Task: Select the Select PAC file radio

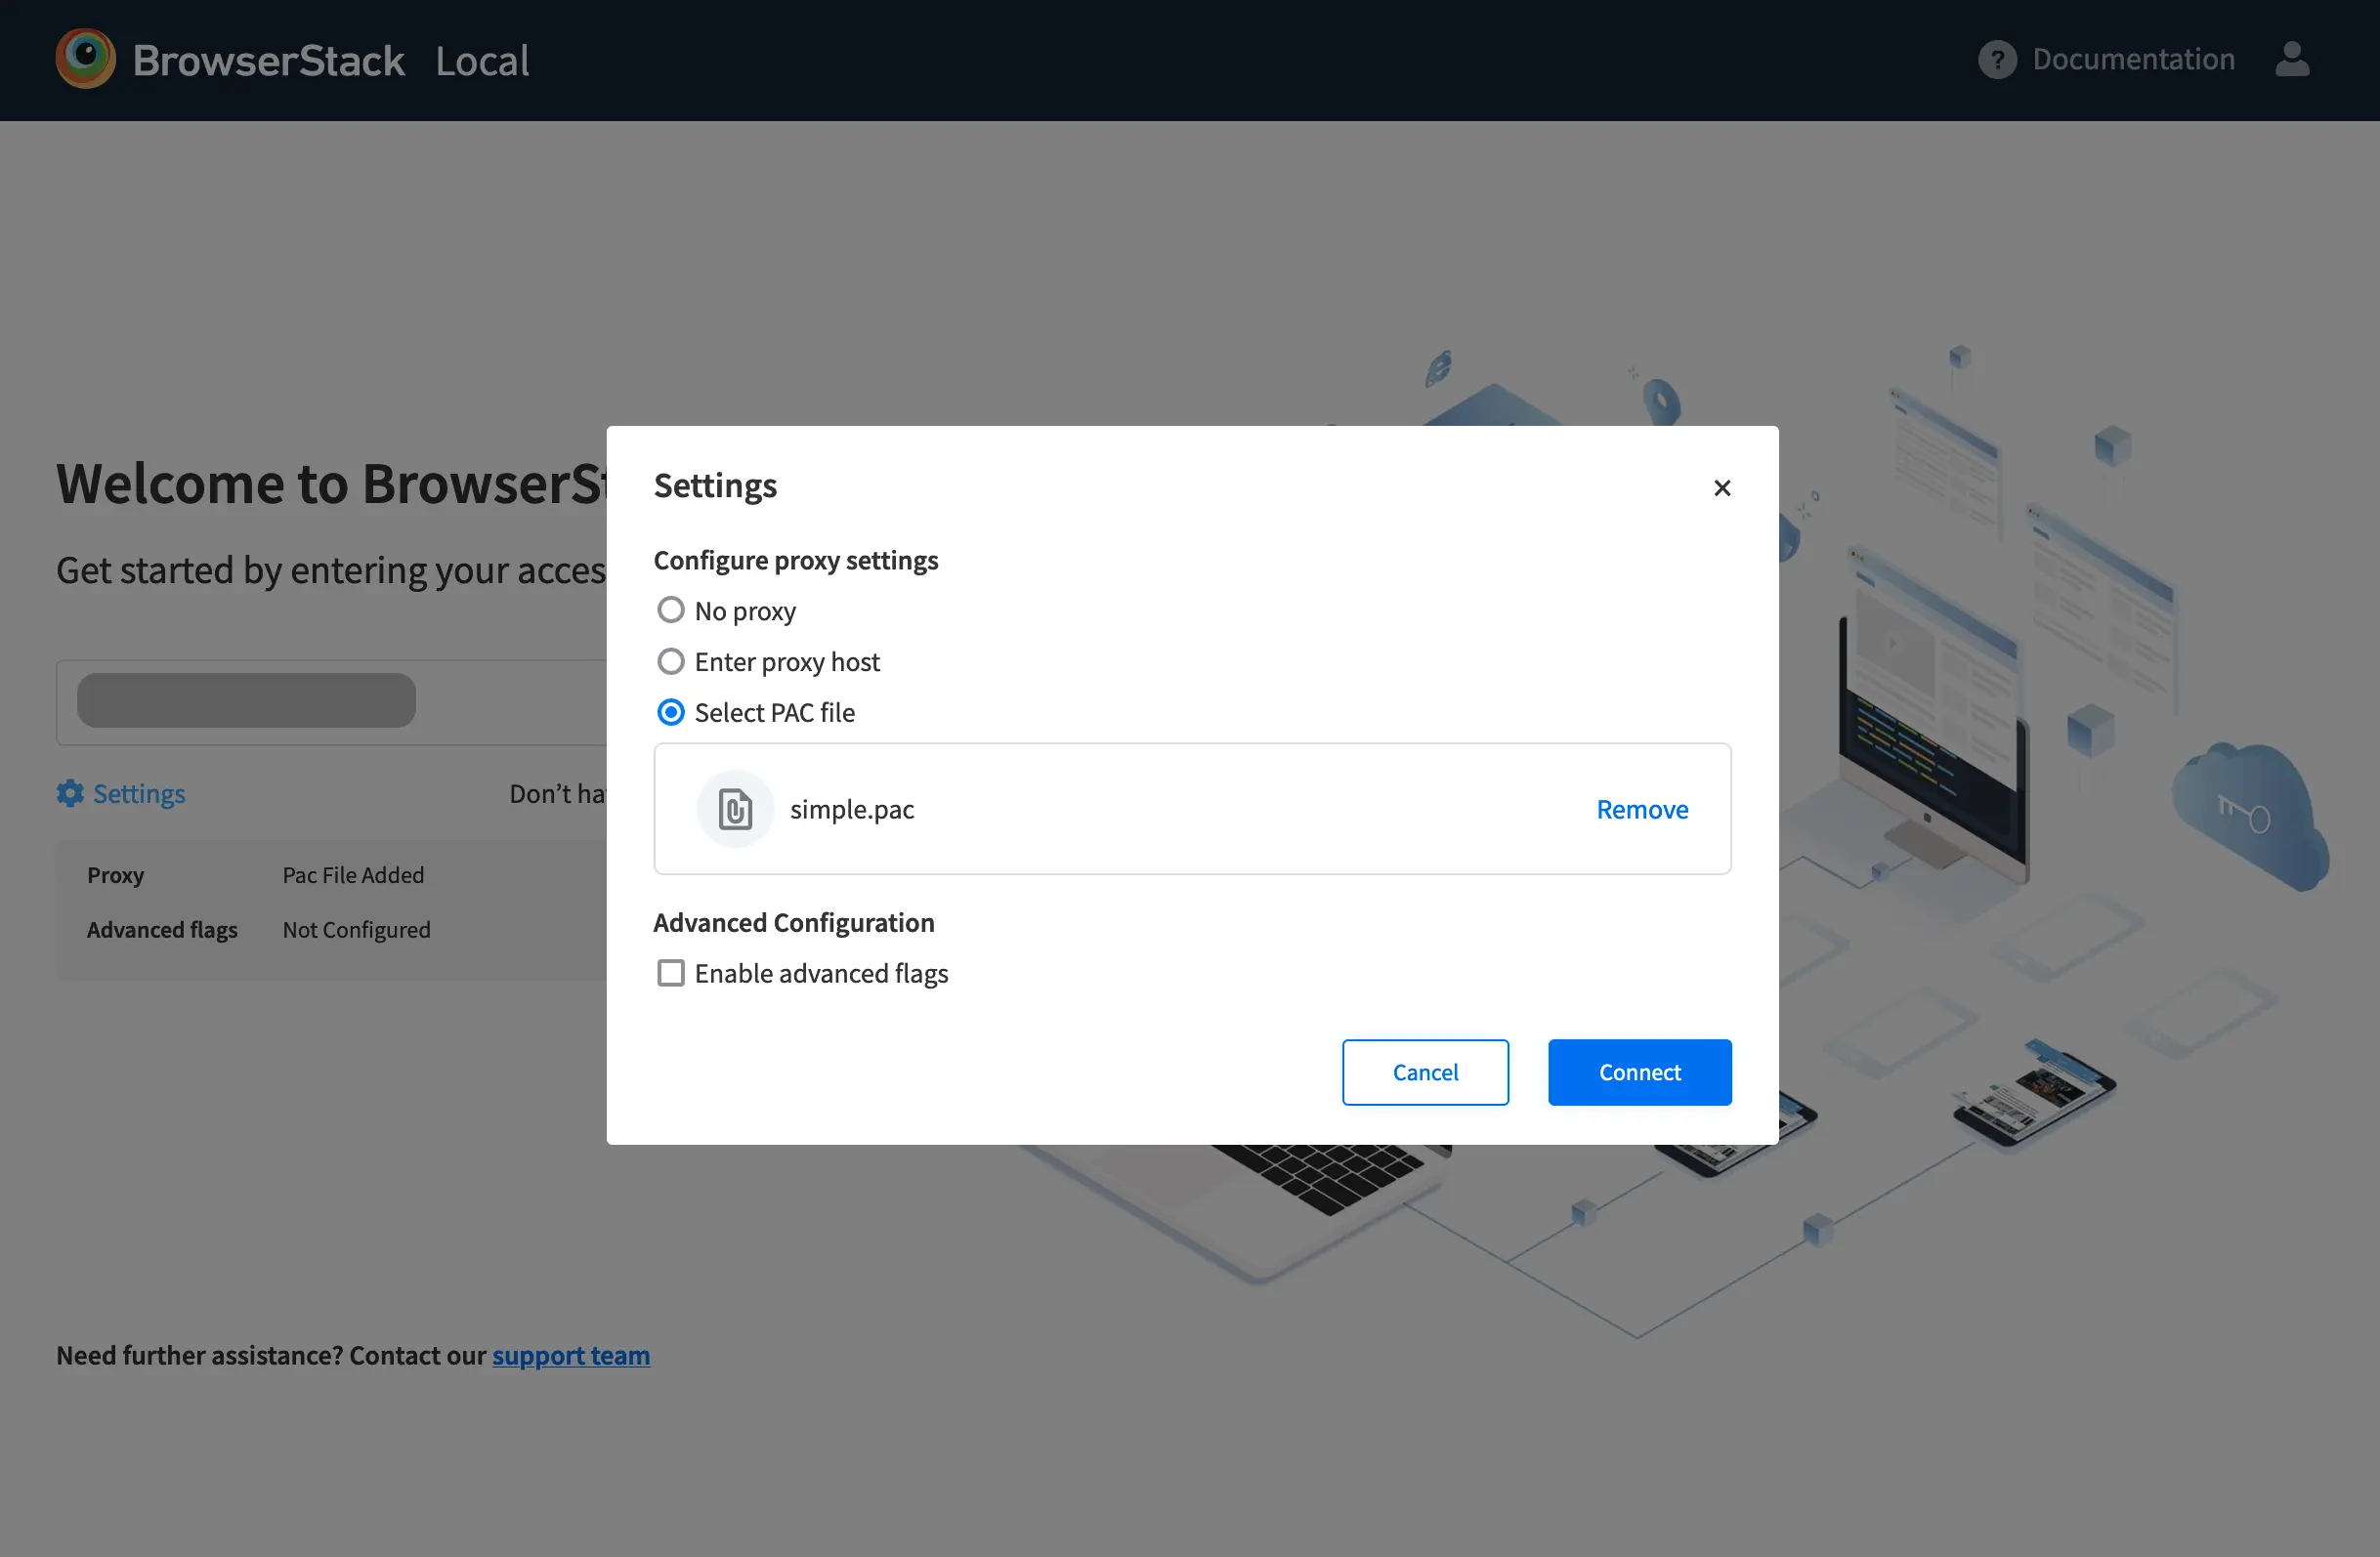Action: click(671, 712)
